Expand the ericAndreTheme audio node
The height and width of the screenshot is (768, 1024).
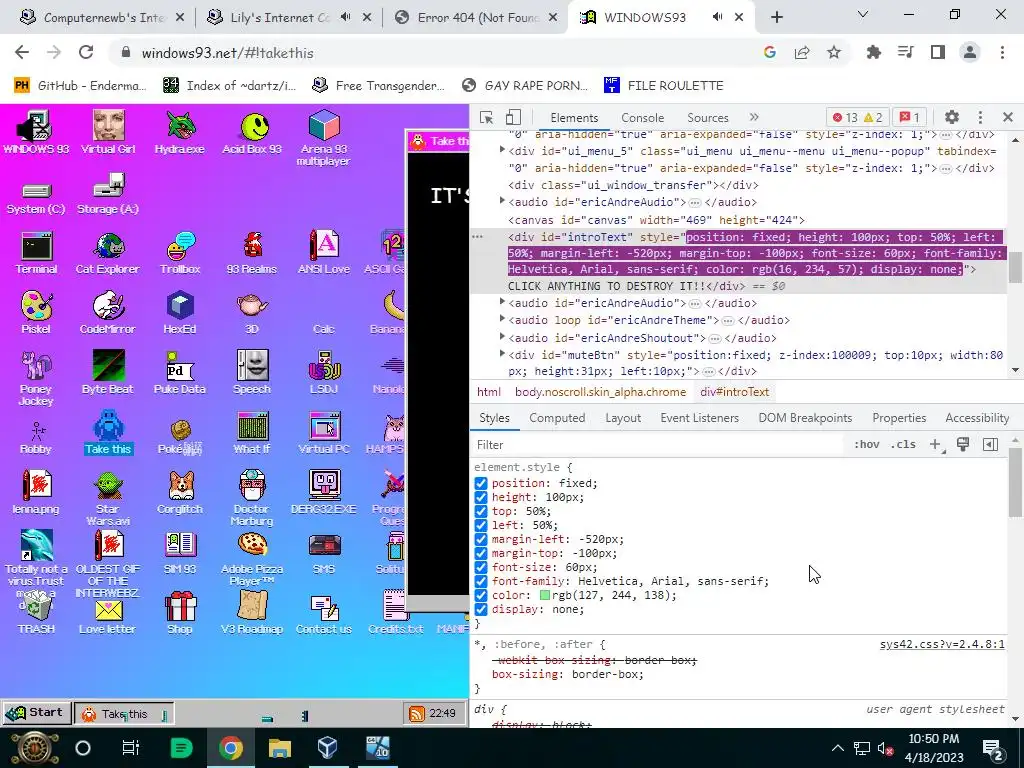click(502, 319)
